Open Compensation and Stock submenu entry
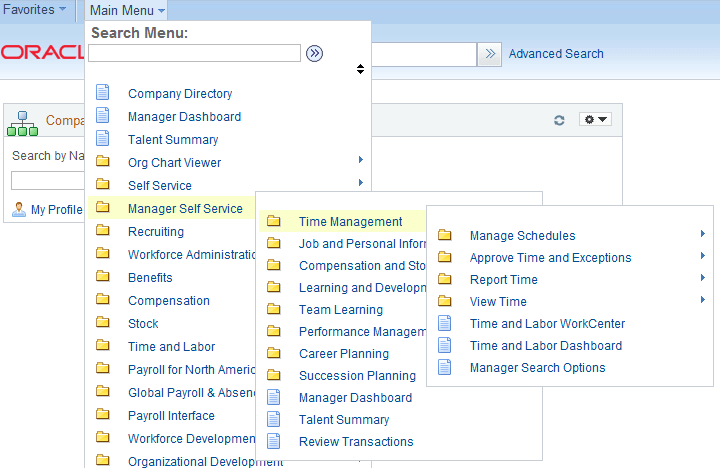The width and height of the screenshot is (720, 468). coord(362,265)
